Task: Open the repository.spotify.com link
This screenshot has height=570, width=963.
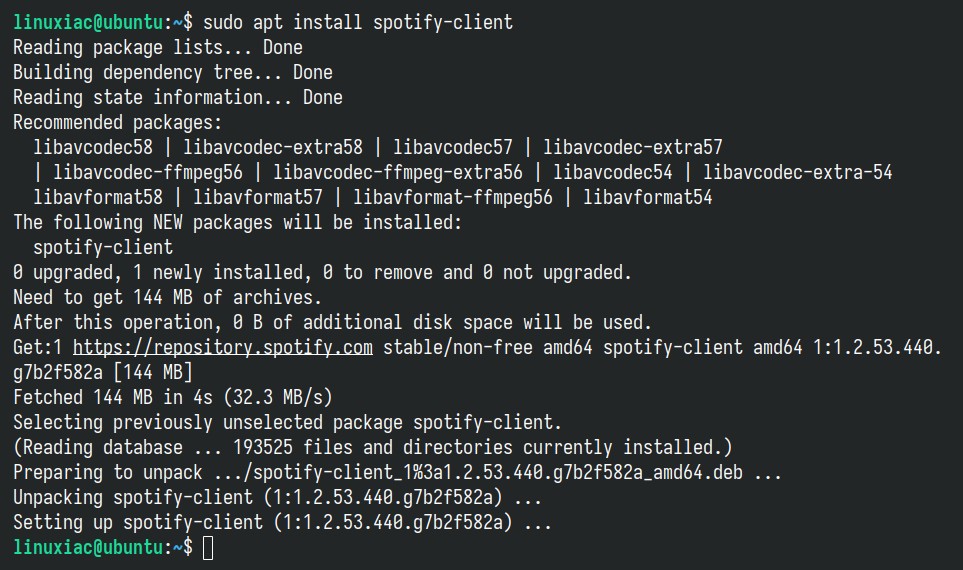Action: 223,348
